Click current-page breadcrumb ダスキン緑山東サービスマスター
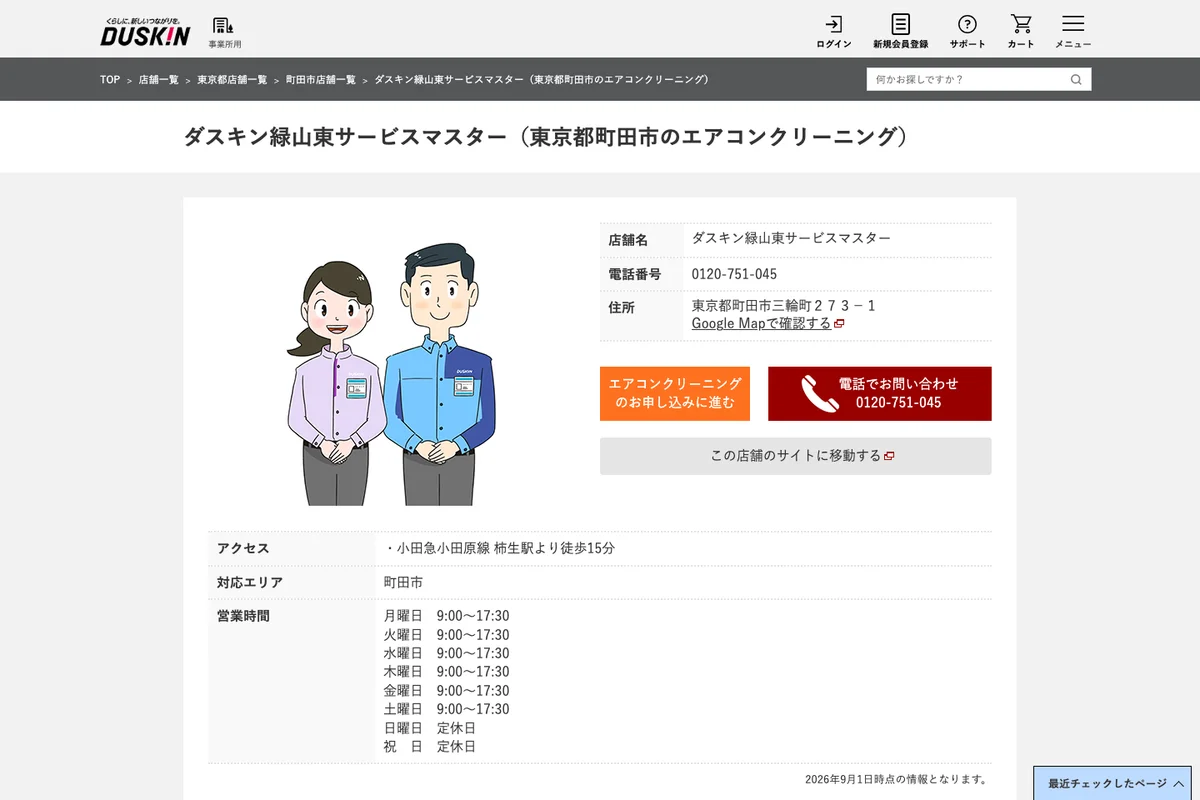The image size is (1200, 800). point(542,79)
